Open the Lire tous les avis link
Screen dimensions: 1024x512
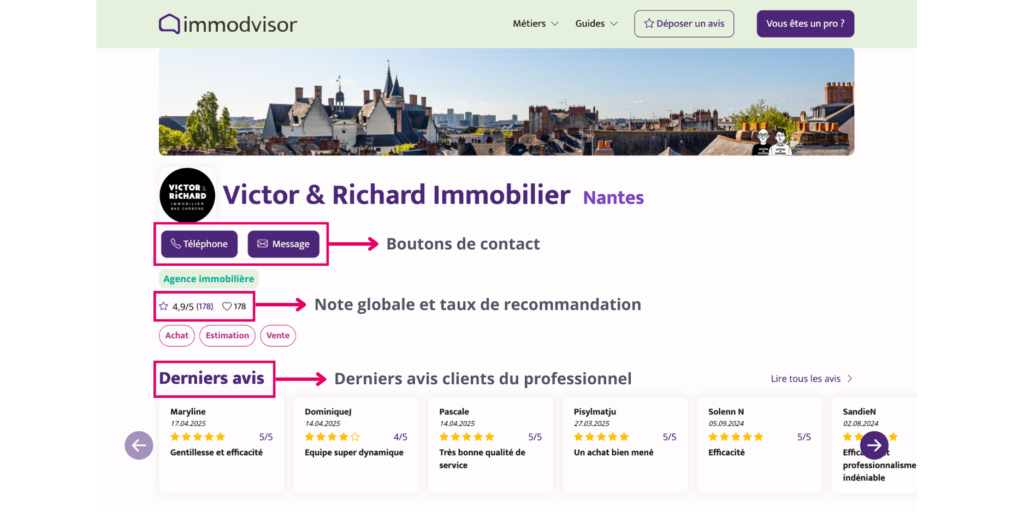(x=812, y=379)
